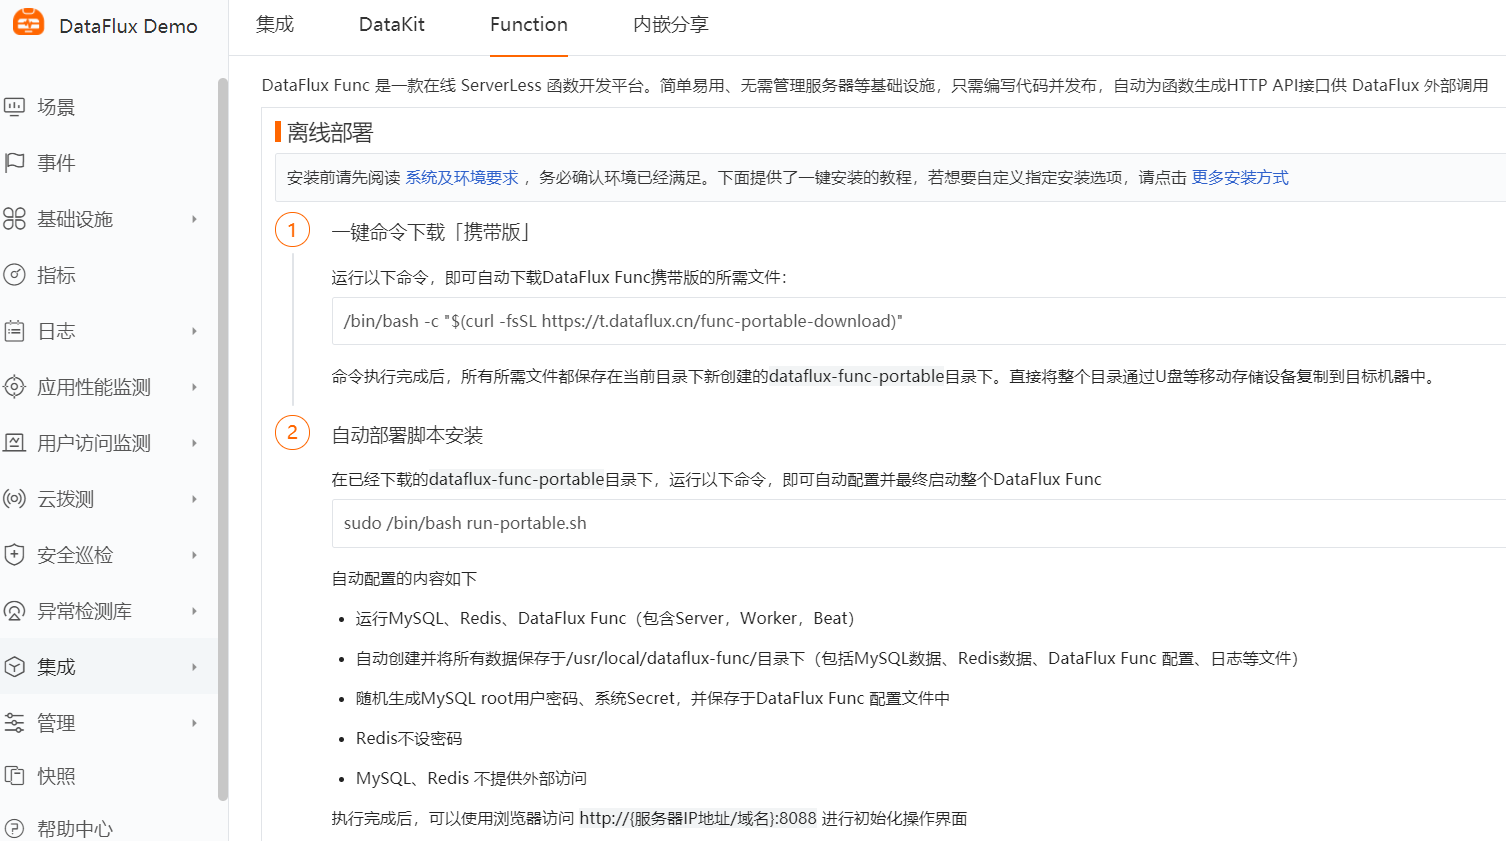This screenshot has width=1506, height=841.
Task: Click the 管理 sliders icon
Action: (14, 723)
